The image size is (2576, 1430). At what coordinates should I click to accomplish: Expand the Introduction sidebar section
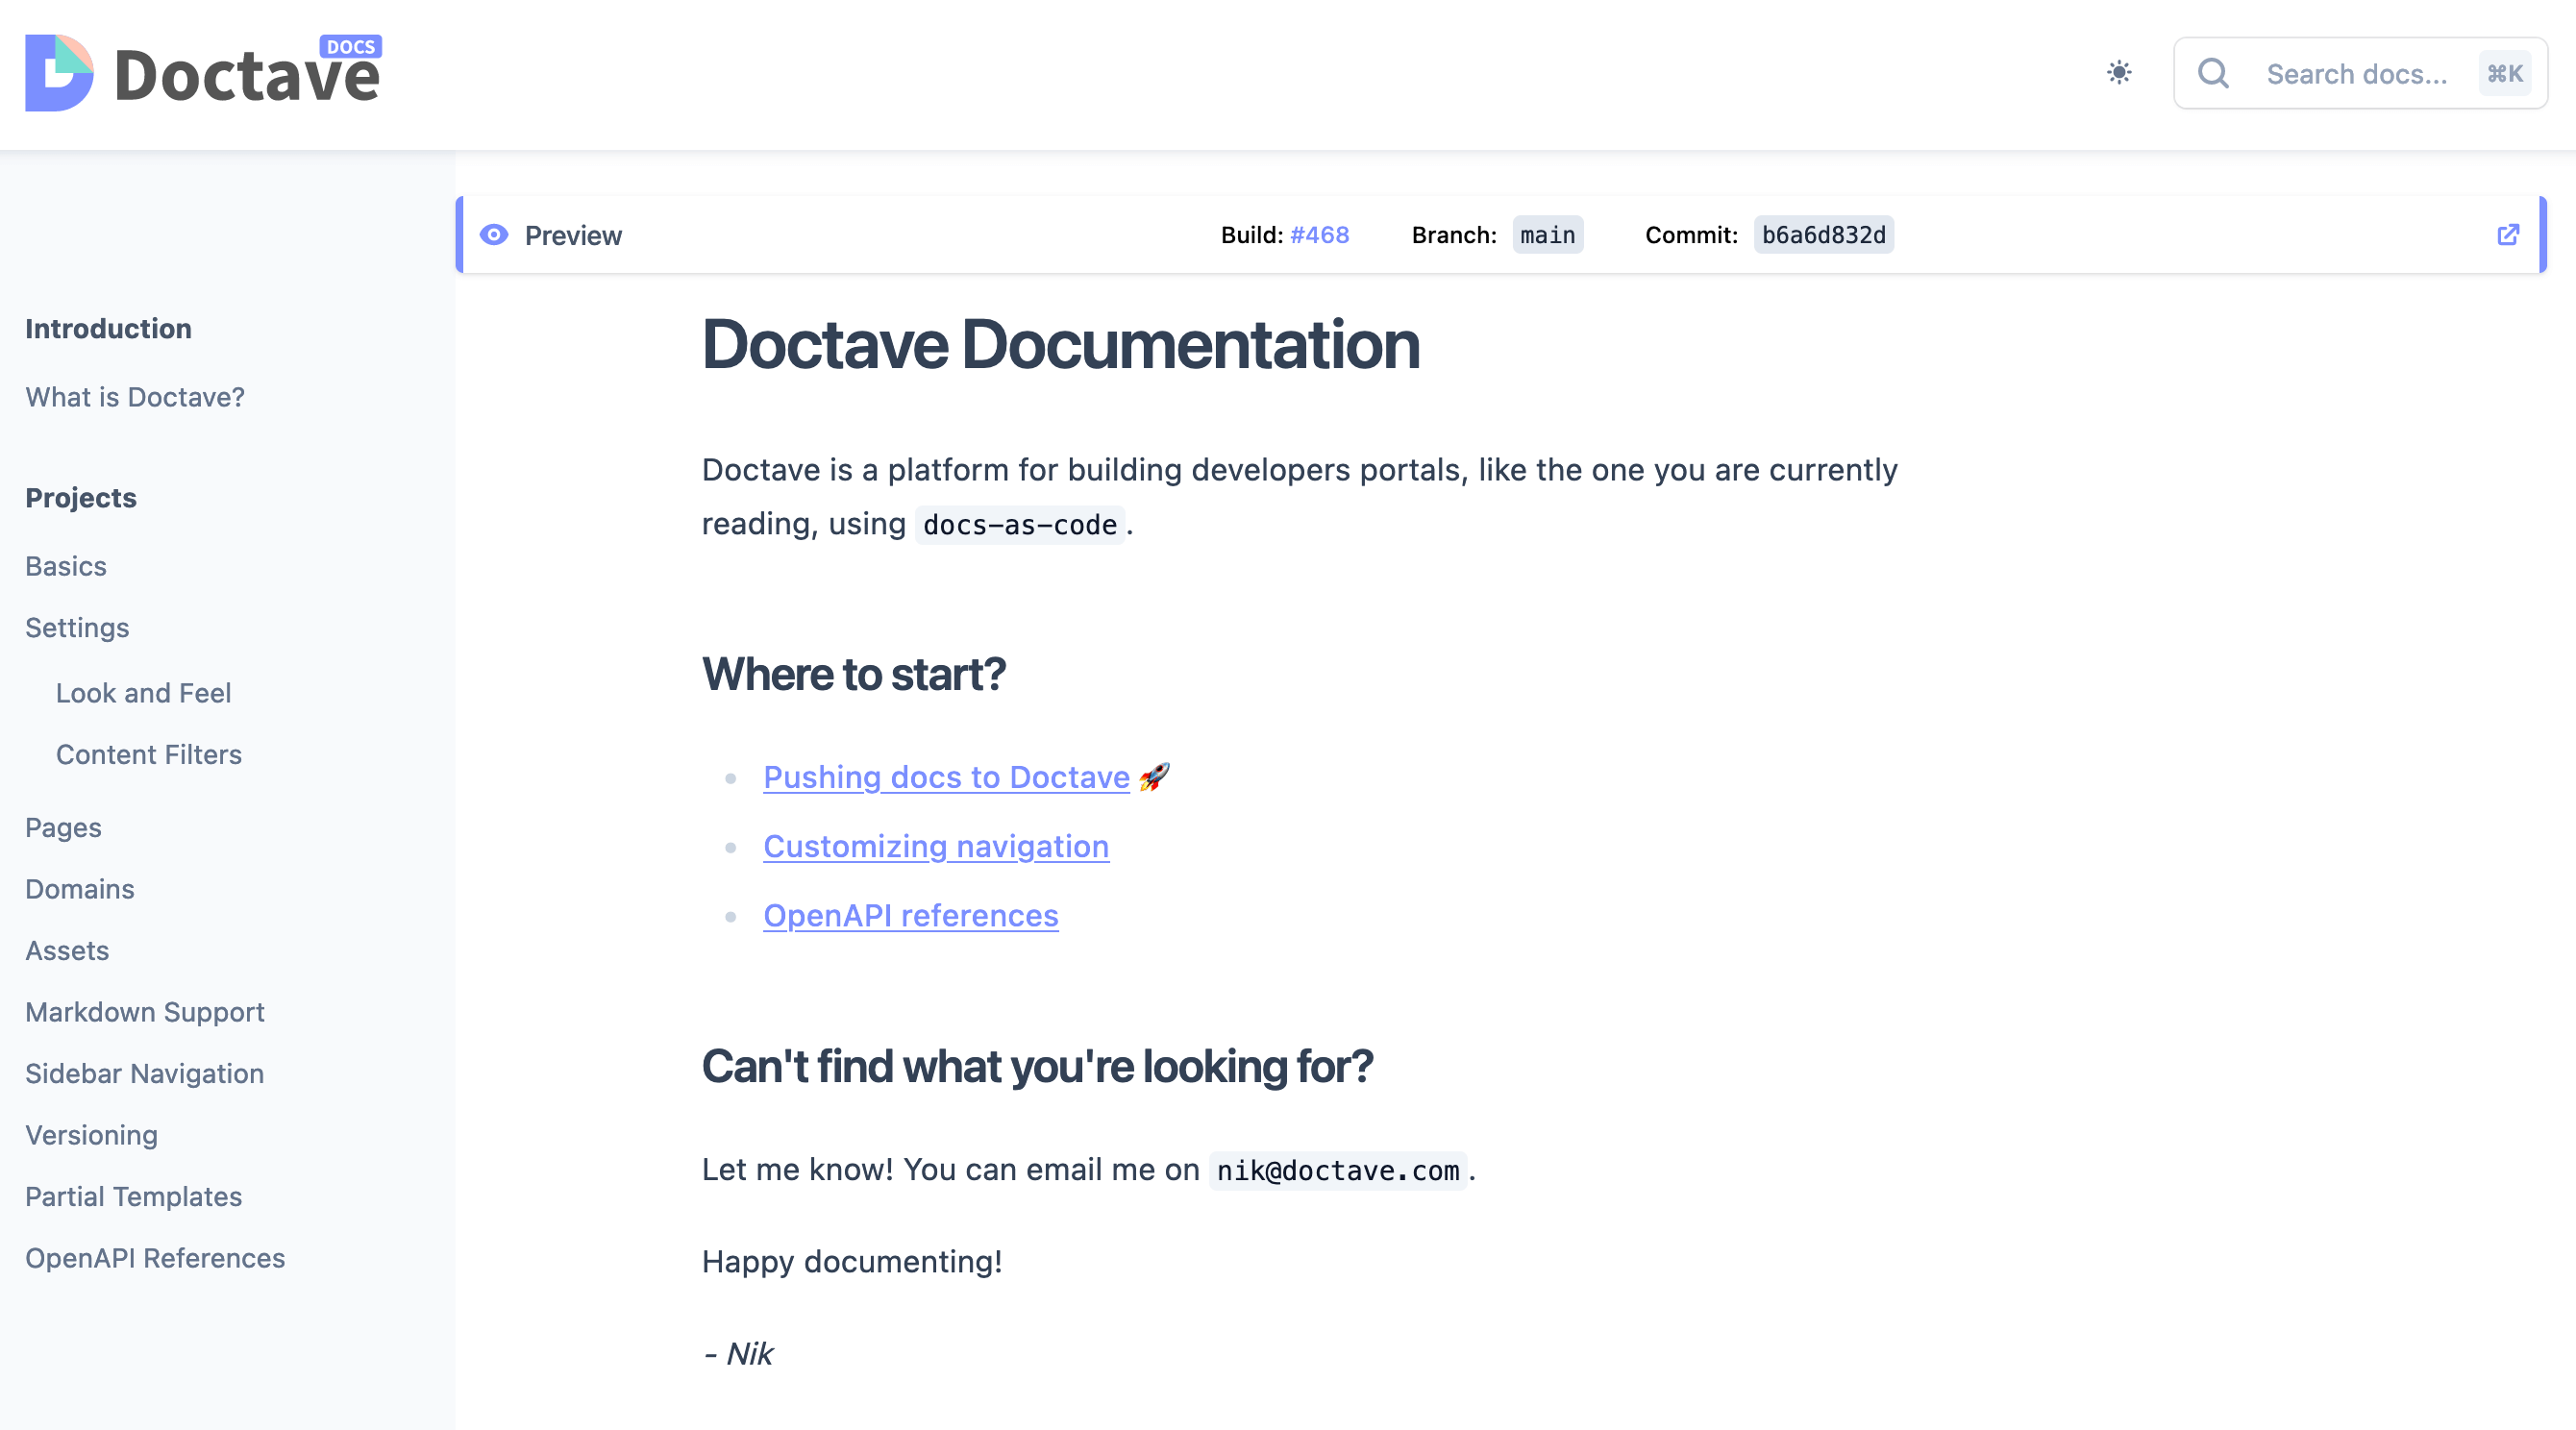108,326
